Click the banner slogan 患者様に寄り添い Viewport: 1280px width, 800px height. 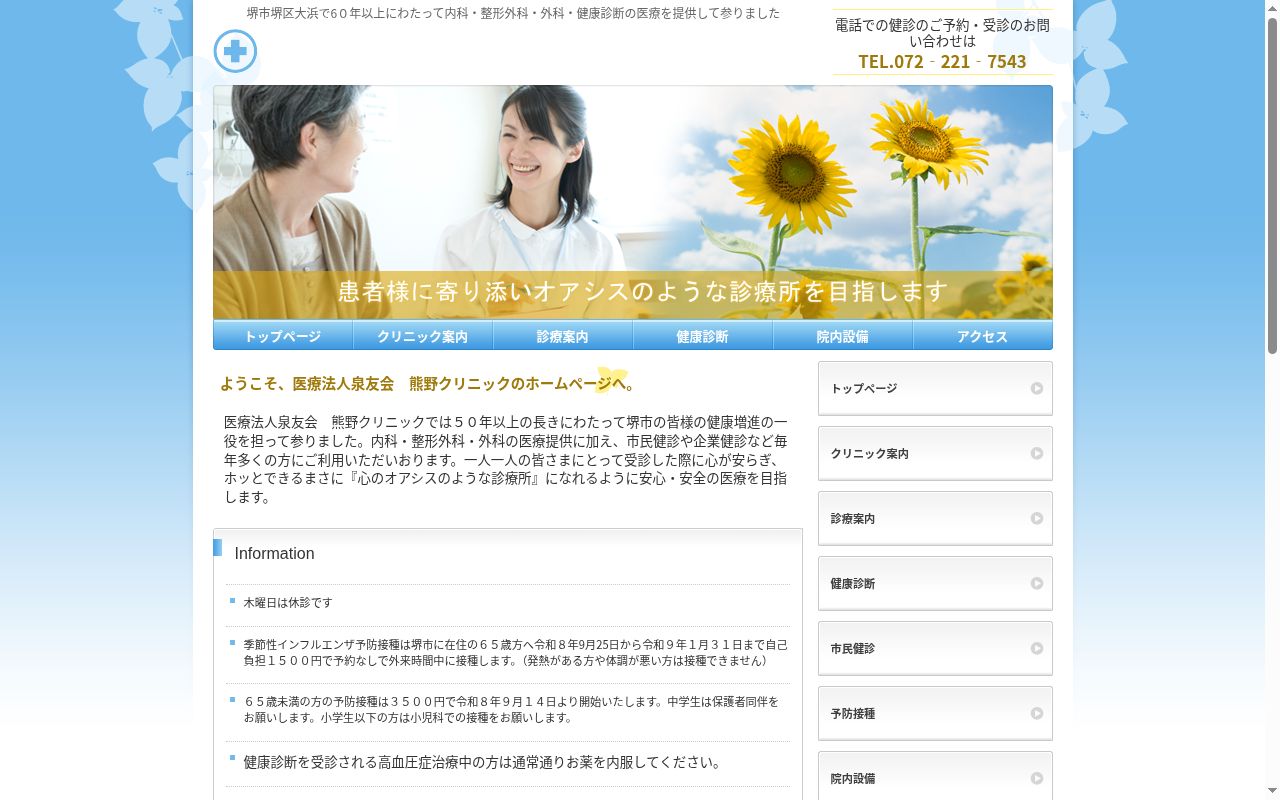[643, 291]
